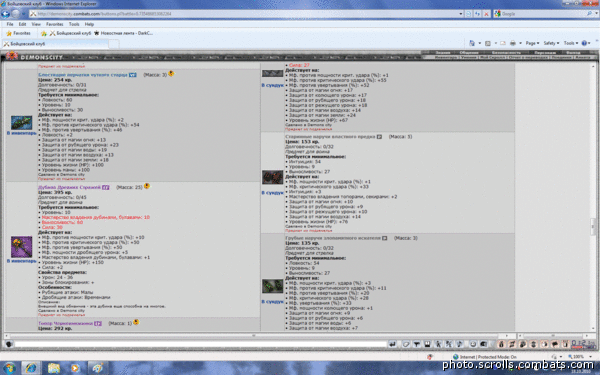Click the purple club weapon thumbnail
The width and height of the screenshot is (600, 375).
click(21, 247)
